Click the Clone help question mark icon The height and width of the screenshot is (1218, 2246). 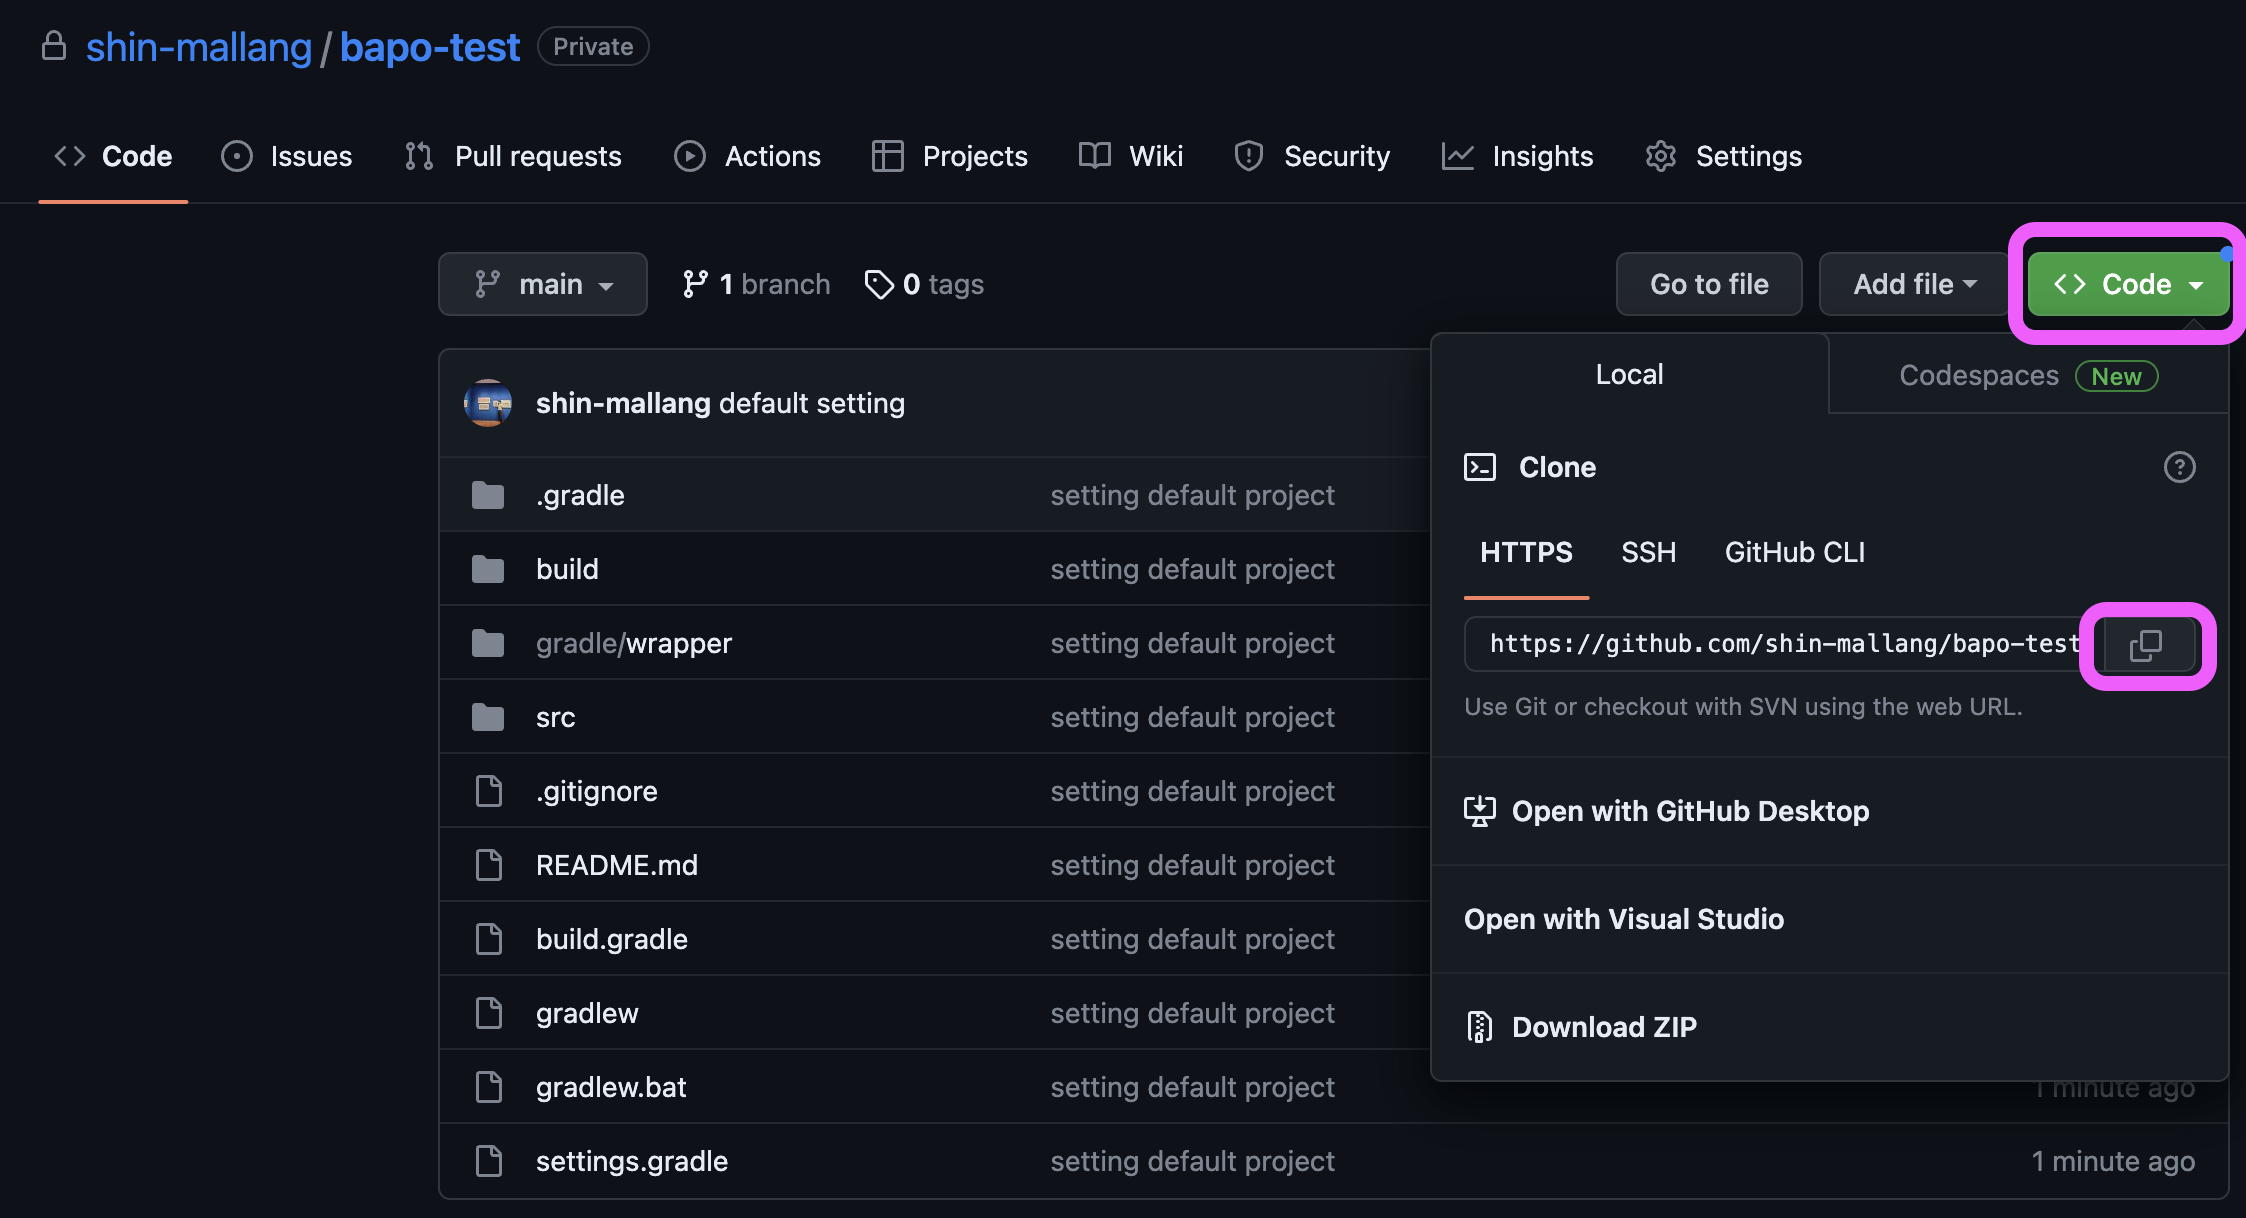[2179, 467]
